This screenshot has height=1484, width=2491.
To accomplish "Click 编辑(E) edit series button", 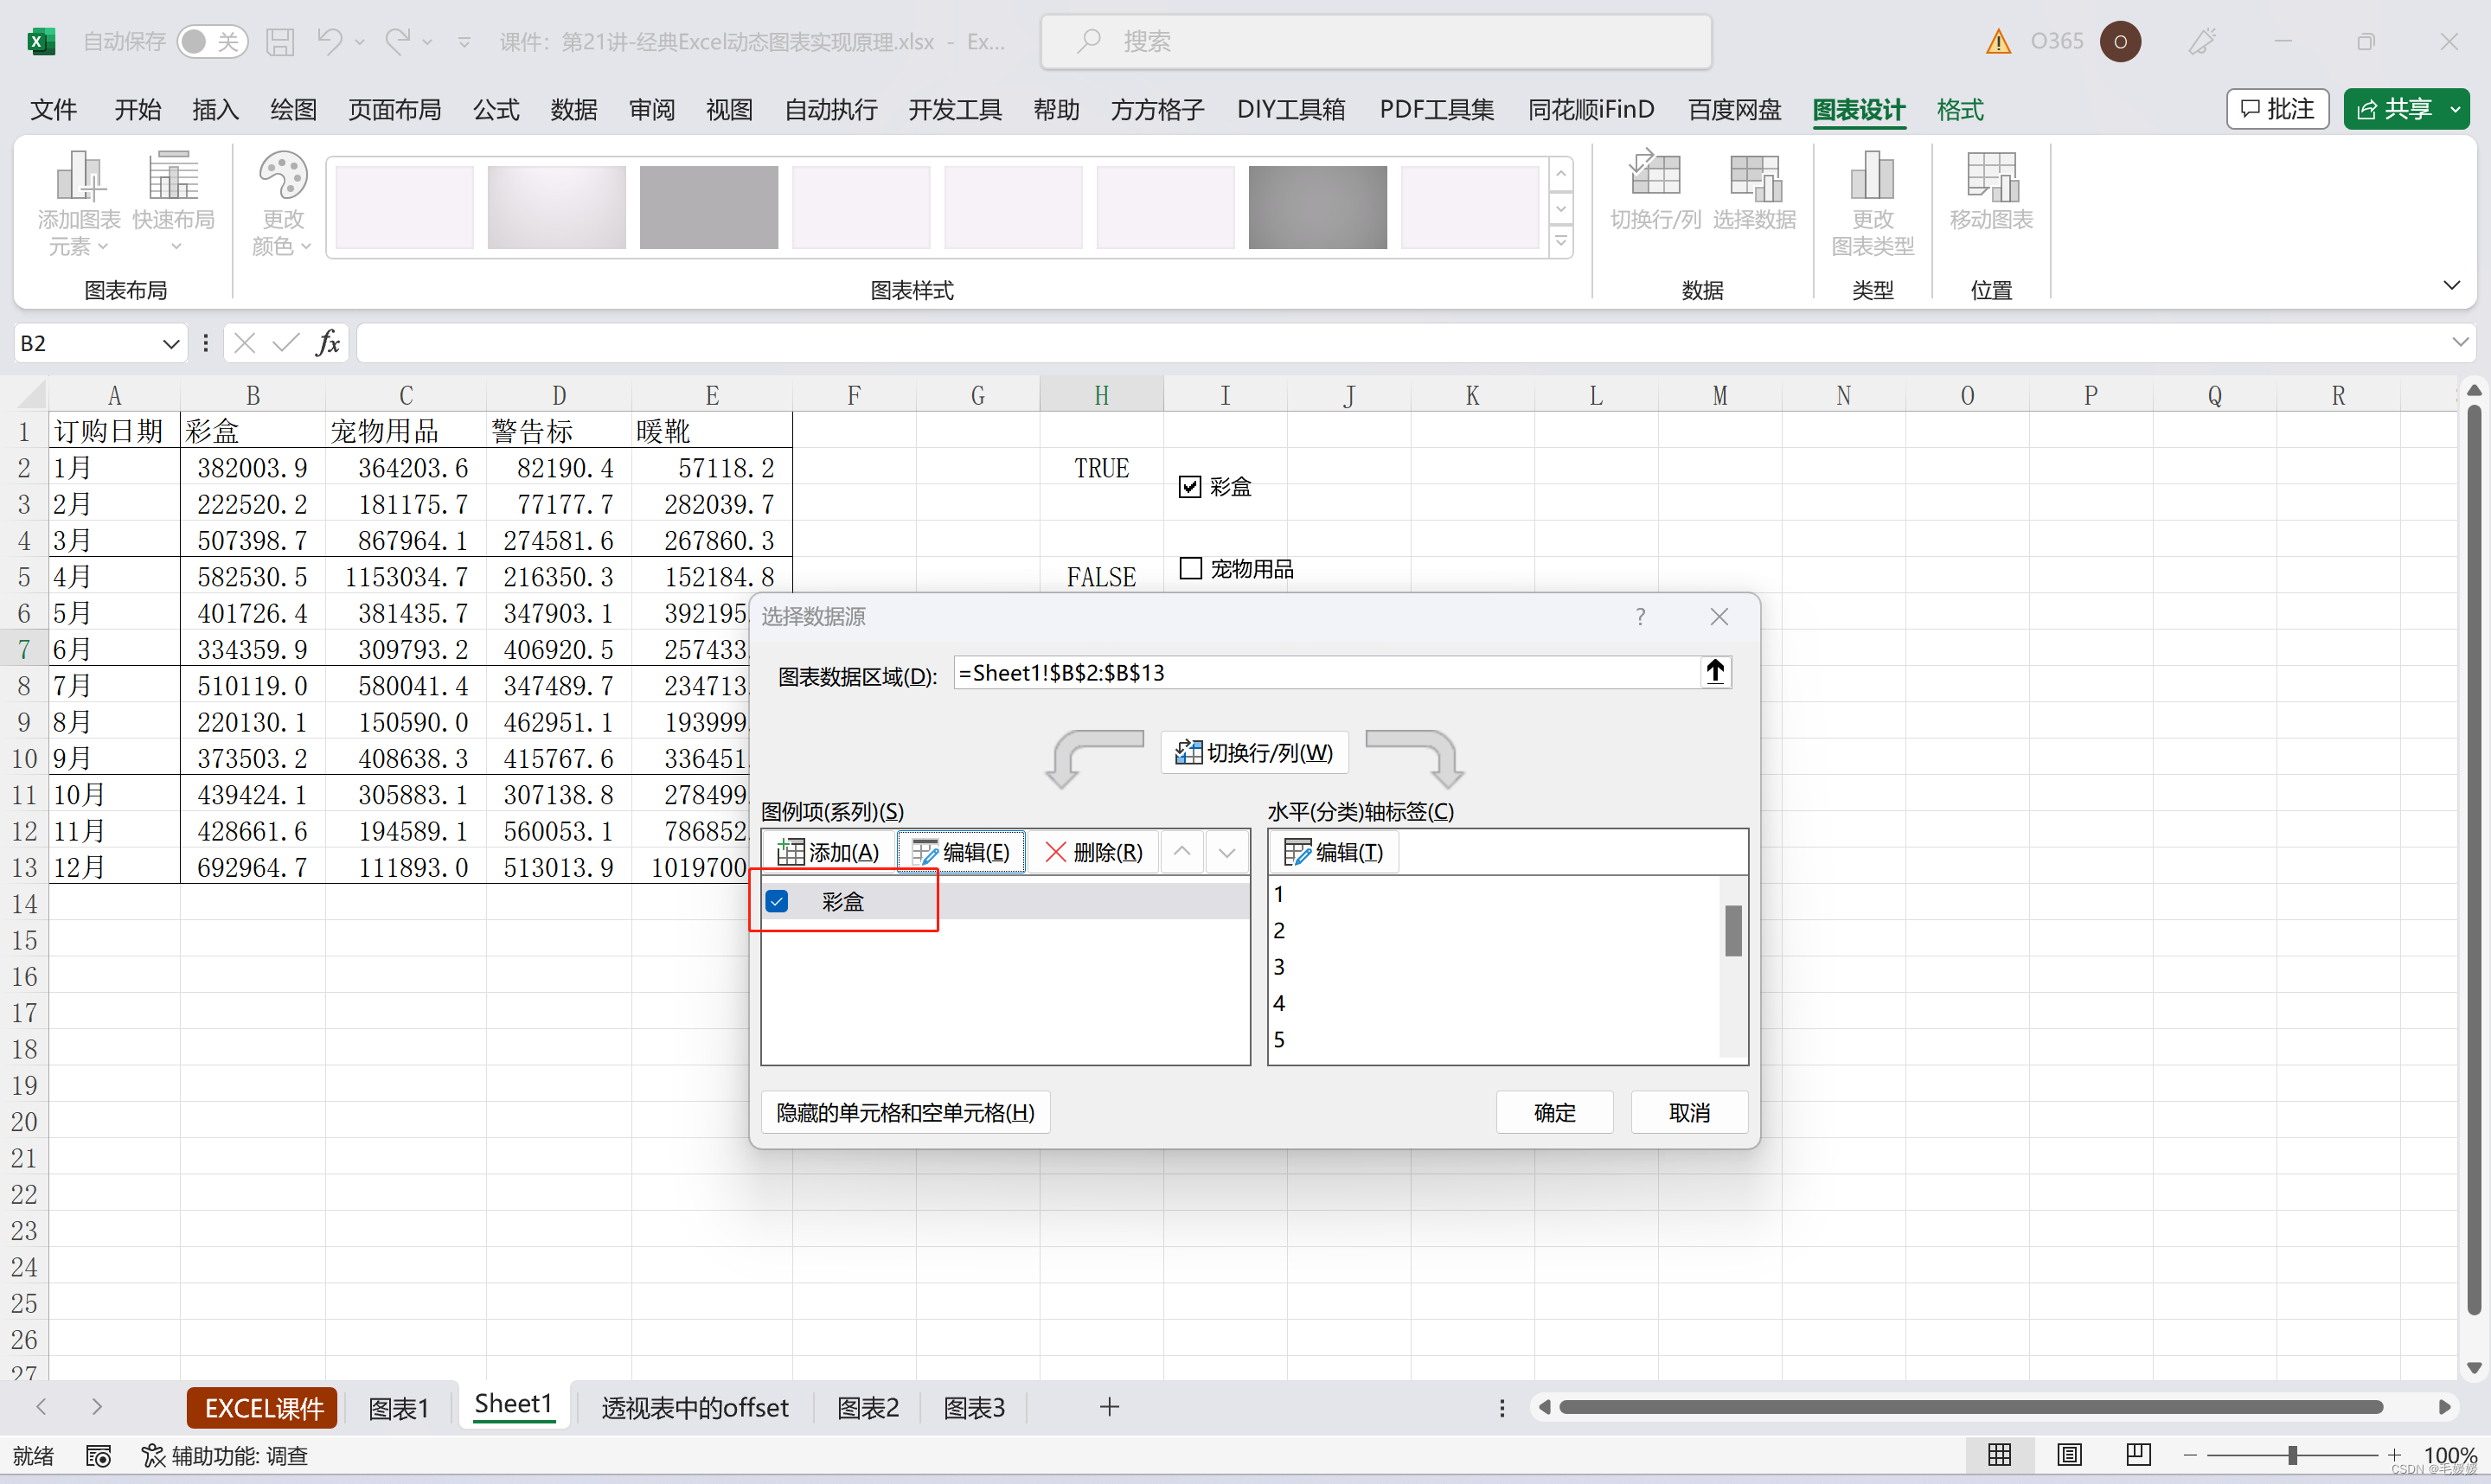I will tap(961, 852).
